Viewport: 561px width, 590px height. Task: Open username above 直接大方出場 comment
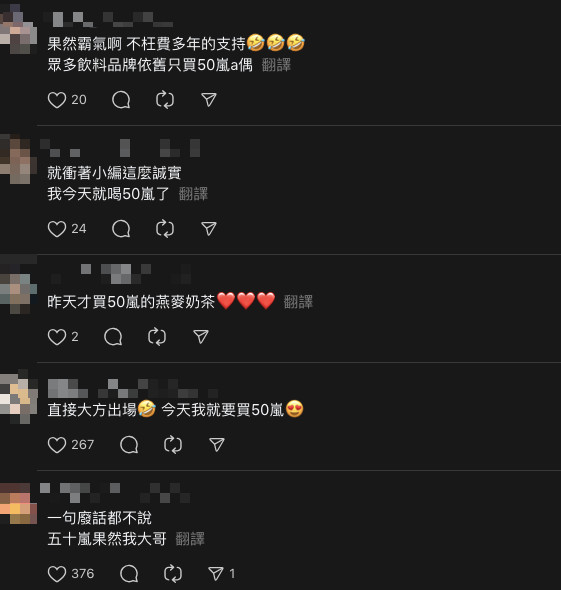pos(132,389)
